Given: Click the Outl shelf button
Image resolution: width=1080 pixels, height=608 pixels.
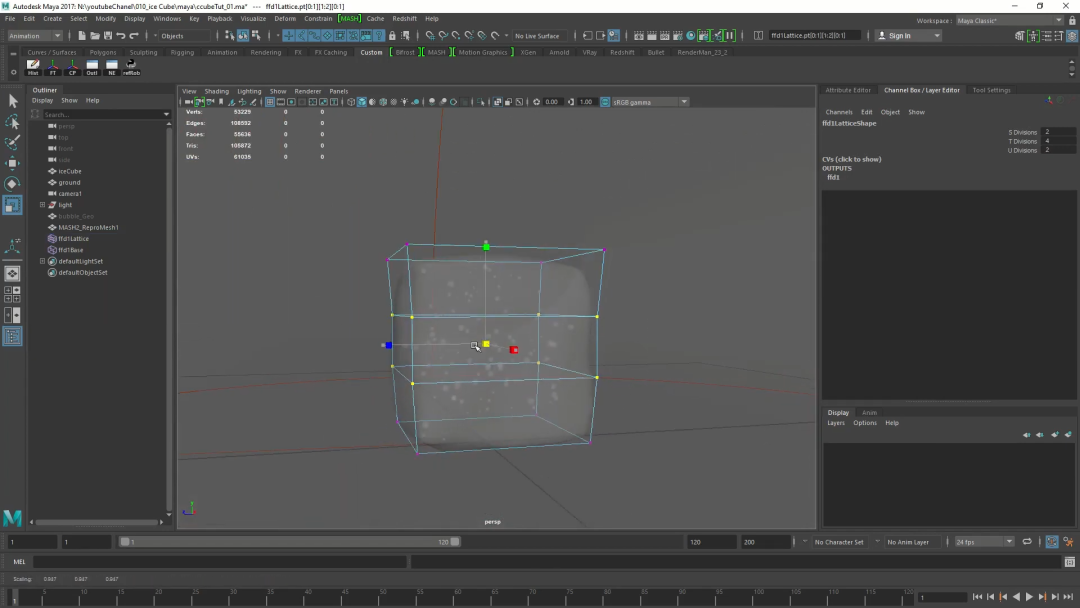Looking at the screenshot, I should coord(92,66).
